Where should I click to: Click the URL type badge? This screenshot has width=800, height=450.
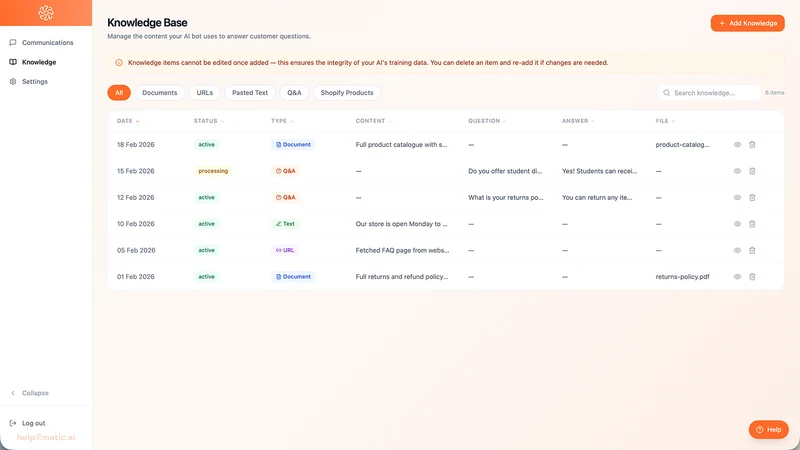tap(285, 251)
